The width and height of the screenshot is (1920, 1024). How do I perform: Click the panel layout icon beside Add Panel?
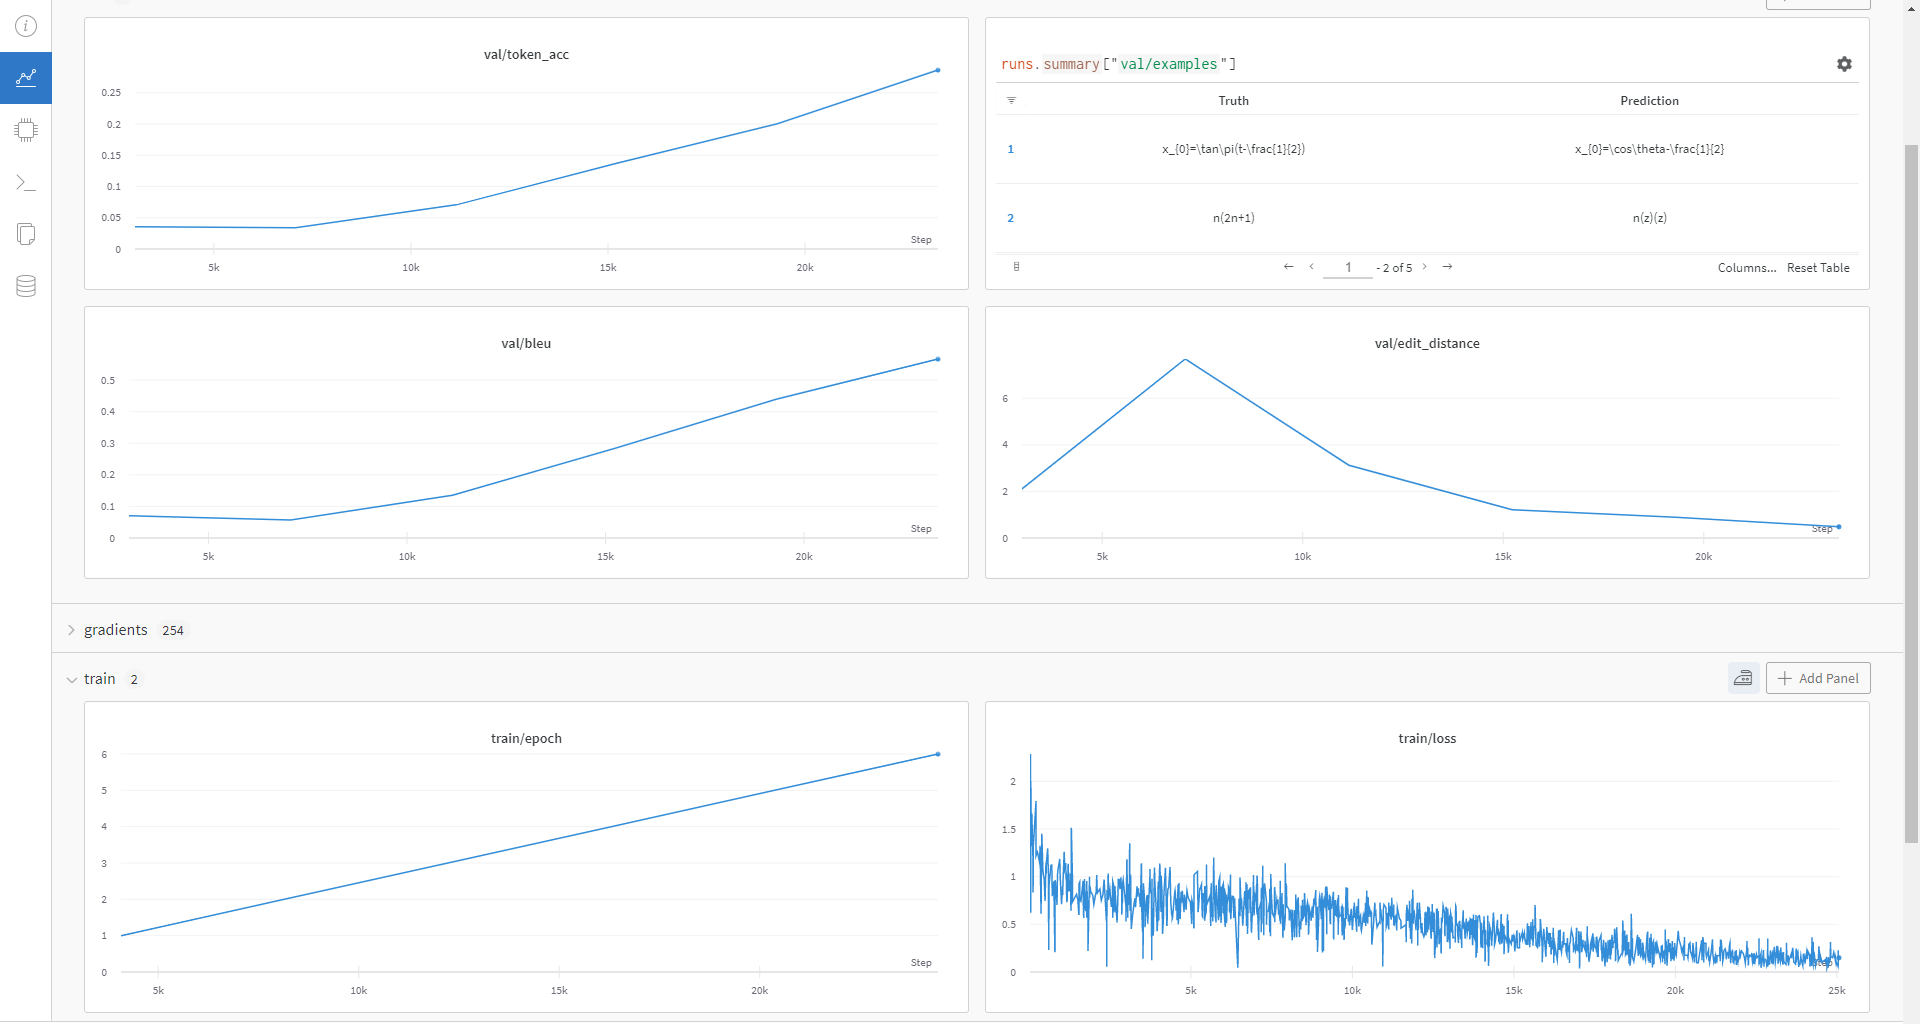point(1743,678)
